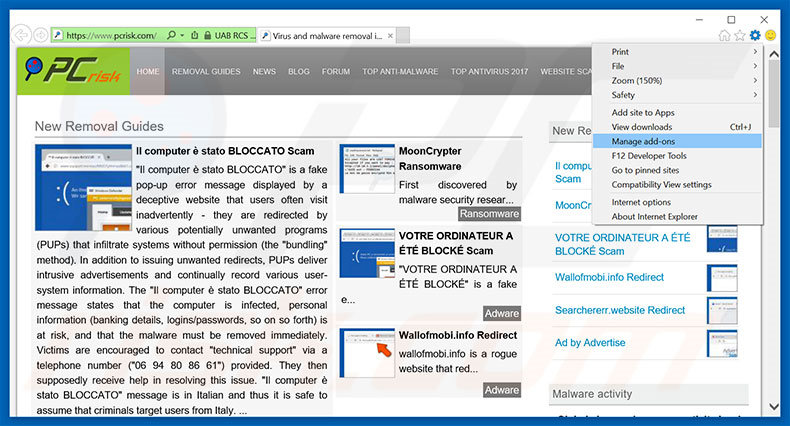The image size is (790, 426).
Task: Open Il computer è stato BLOCCATO Scam article
Action: [225, 151]
